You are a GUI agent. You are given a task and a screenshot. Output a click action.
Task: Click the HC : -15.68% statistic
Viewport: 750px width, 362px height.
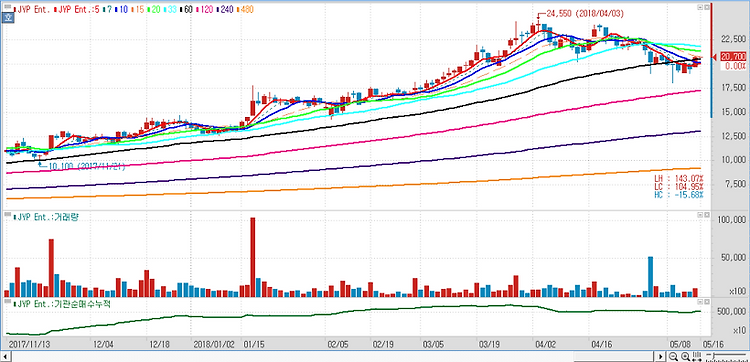pos(678,195)
